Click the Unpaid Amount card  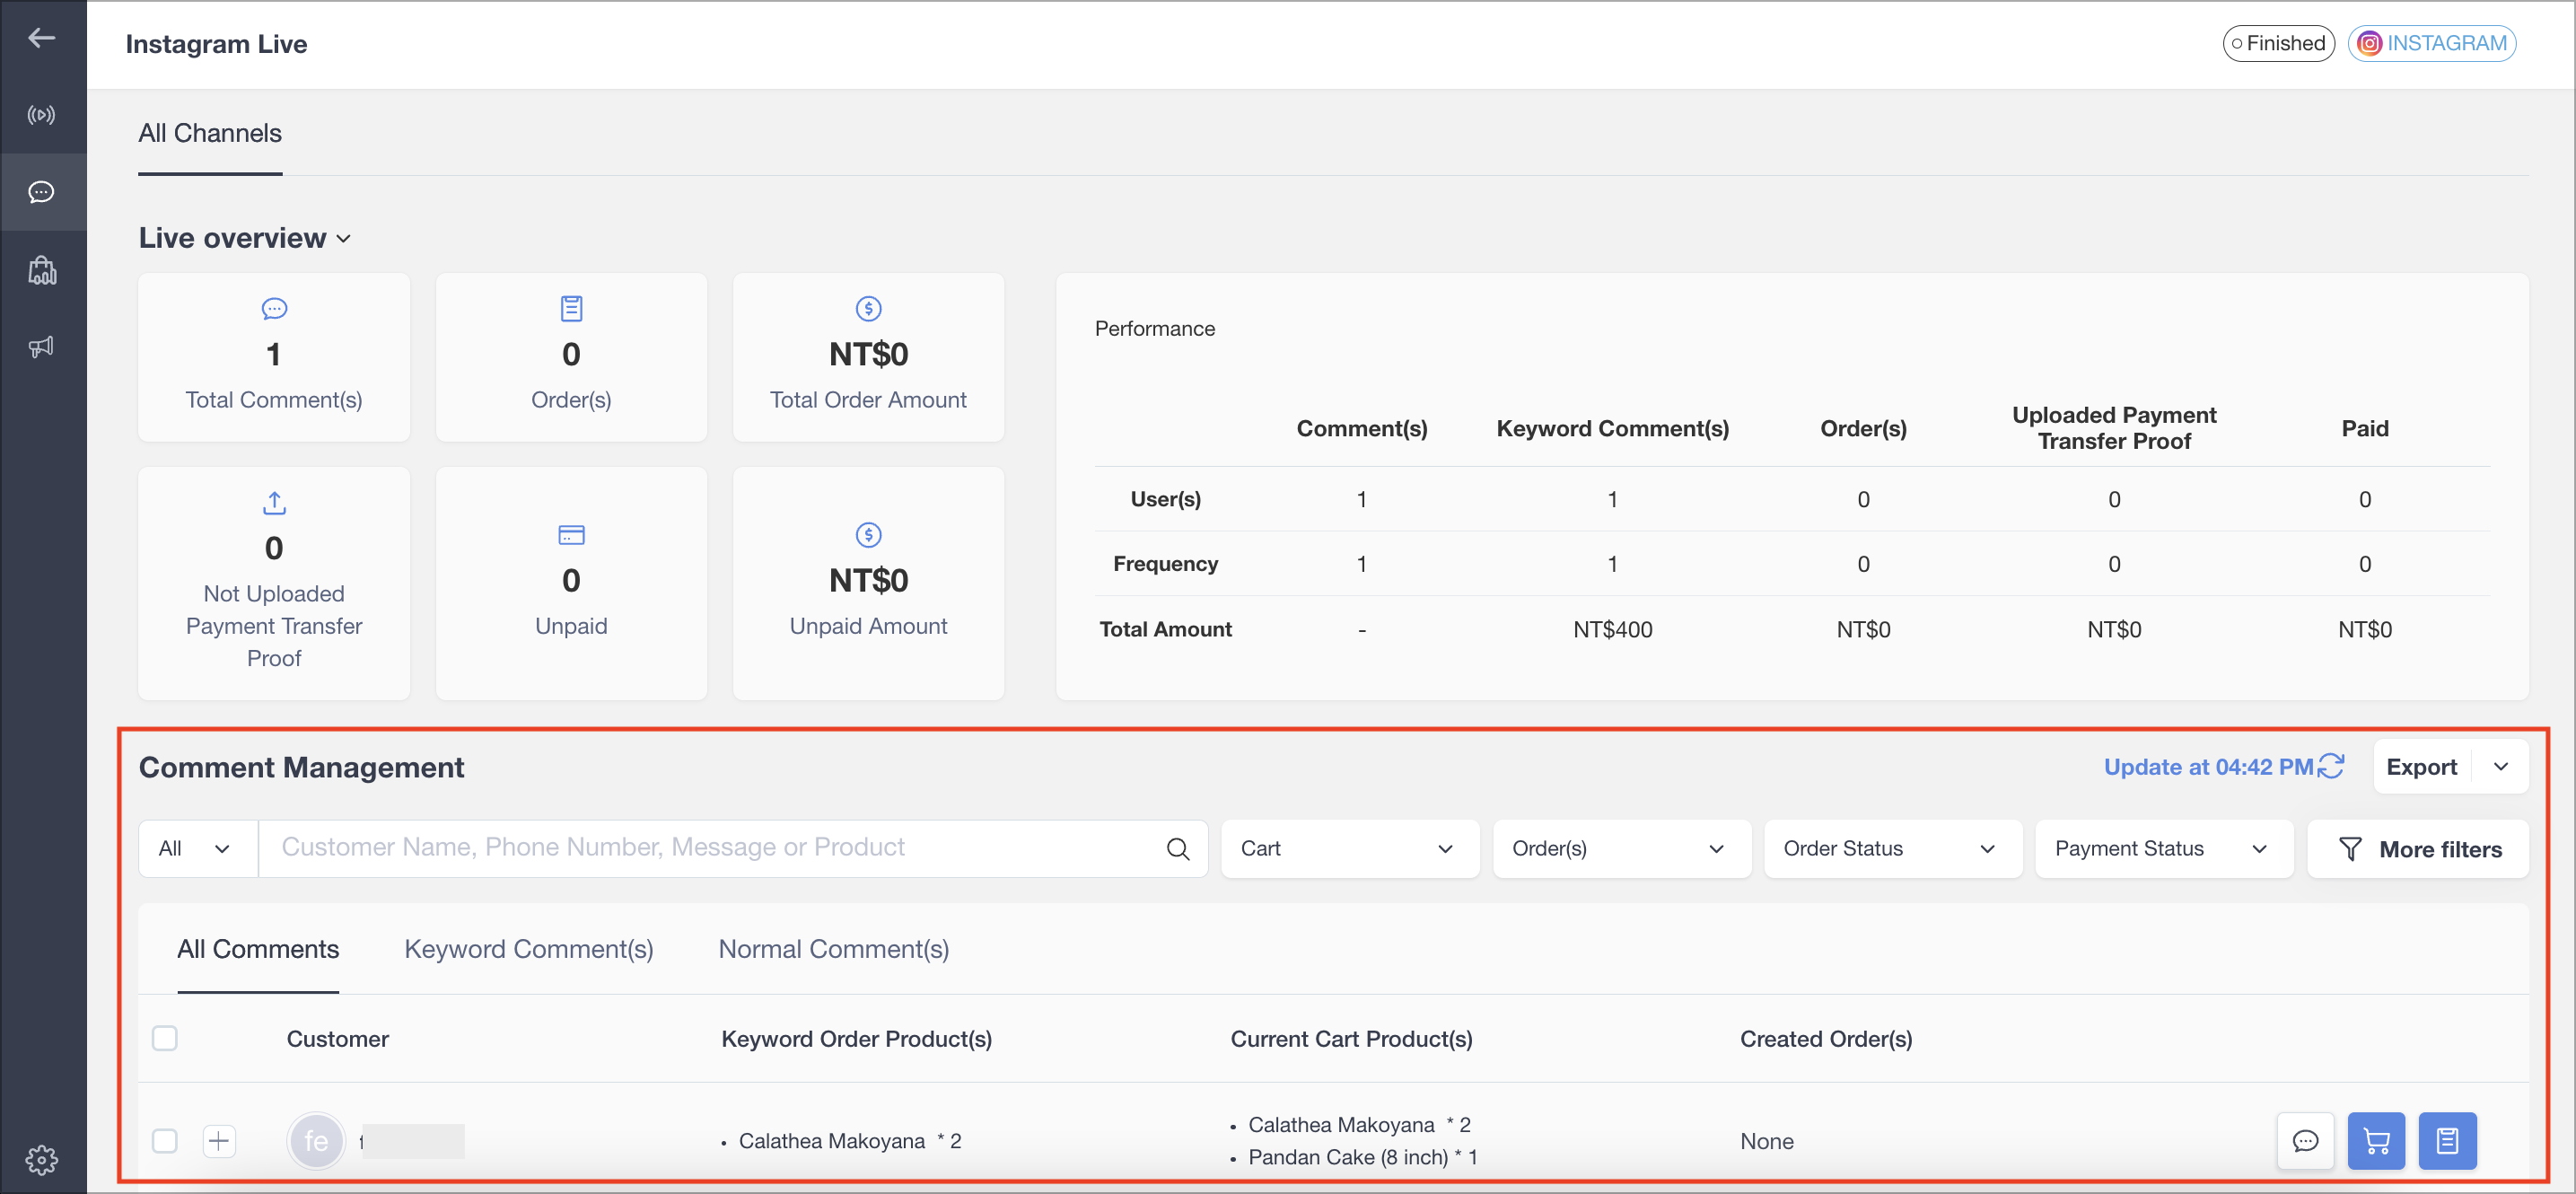868,583
